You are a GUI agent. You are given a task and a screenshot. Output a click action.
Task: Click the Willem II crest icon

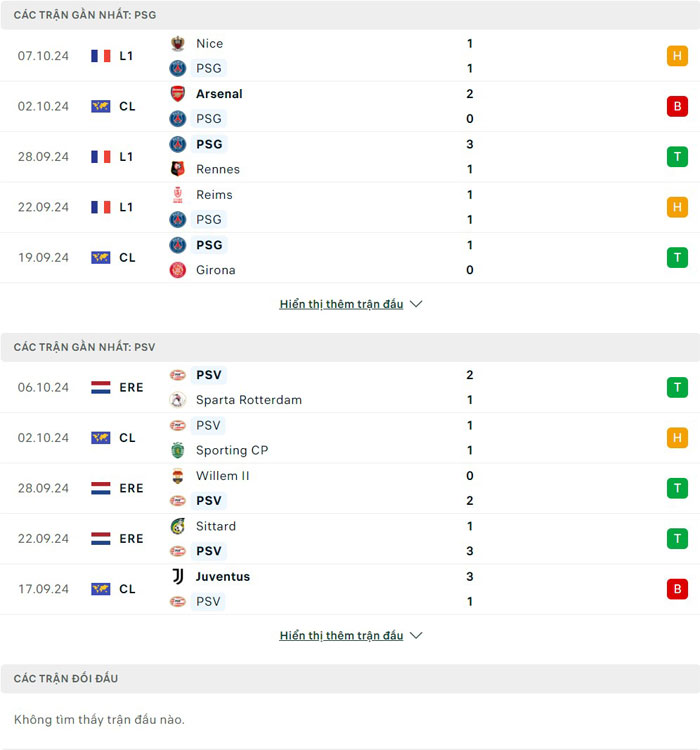pyautogui.click(x=178, y=476)
